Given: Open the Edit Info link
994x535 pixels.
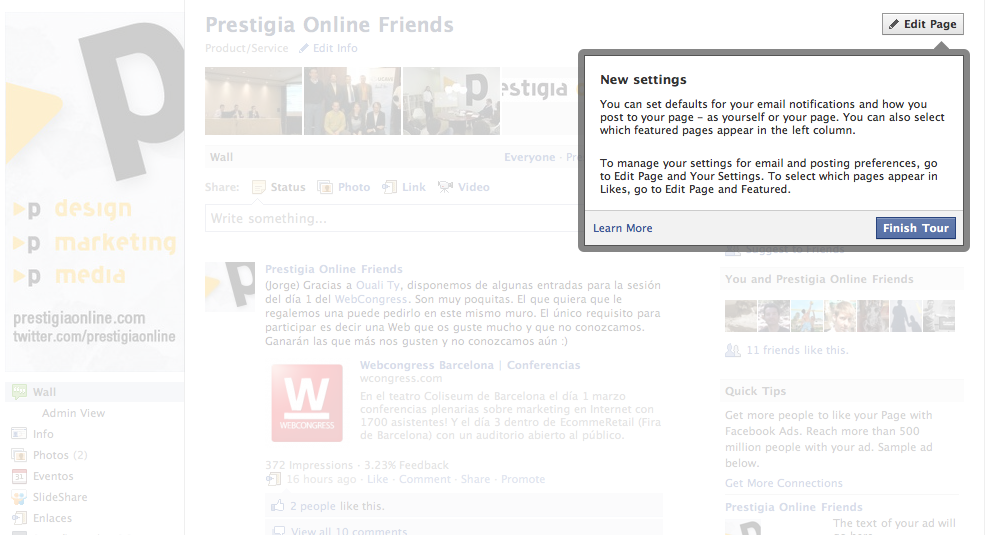Looking at the screenshot, I should (x=335, y=48).
